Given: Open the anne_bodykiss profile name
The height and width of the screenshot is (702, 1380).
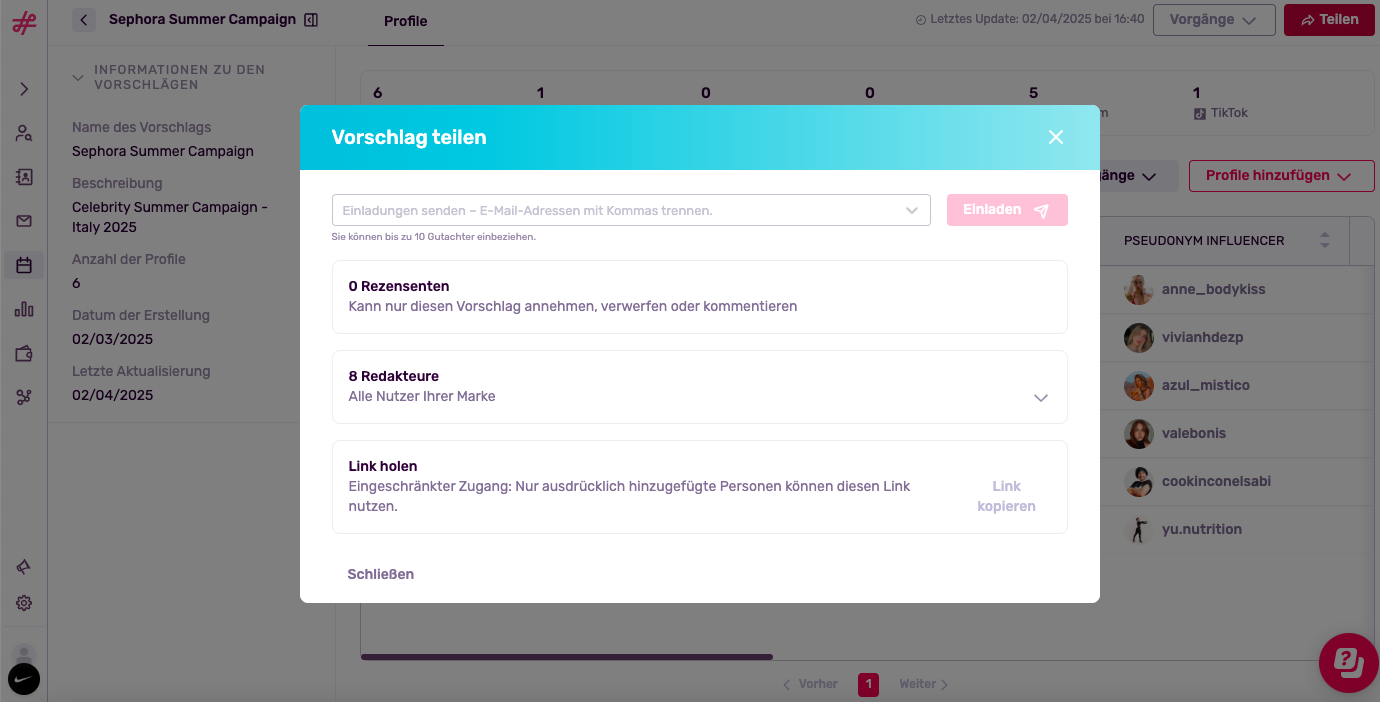Looking at the screenshot, I should [1213, 289].
